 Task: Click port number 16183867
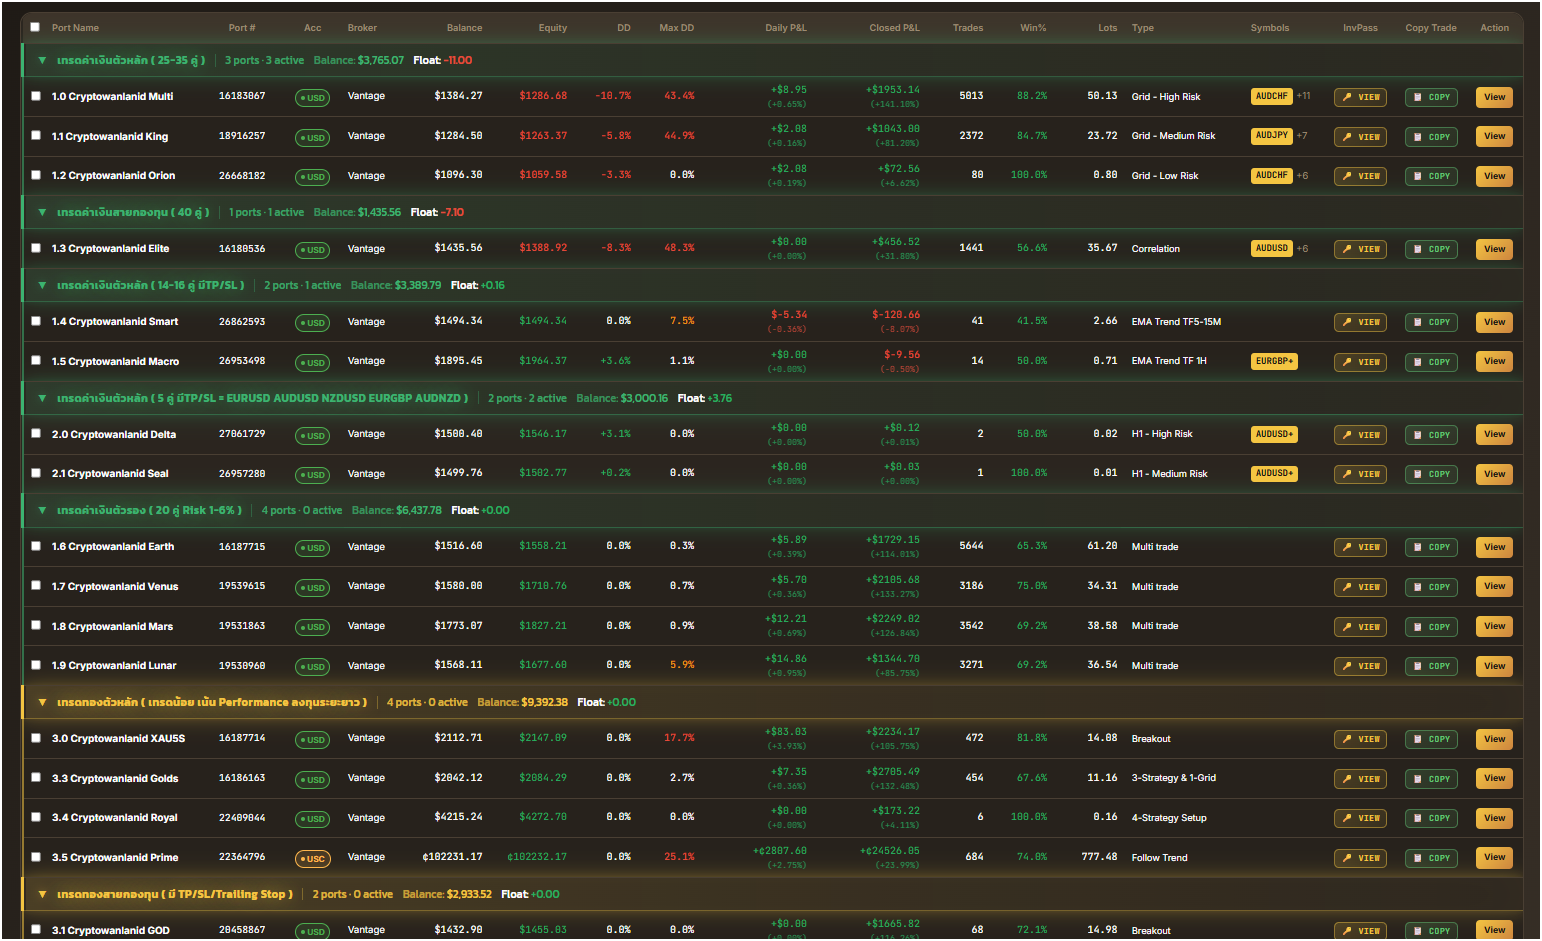(x=242, y=96)
